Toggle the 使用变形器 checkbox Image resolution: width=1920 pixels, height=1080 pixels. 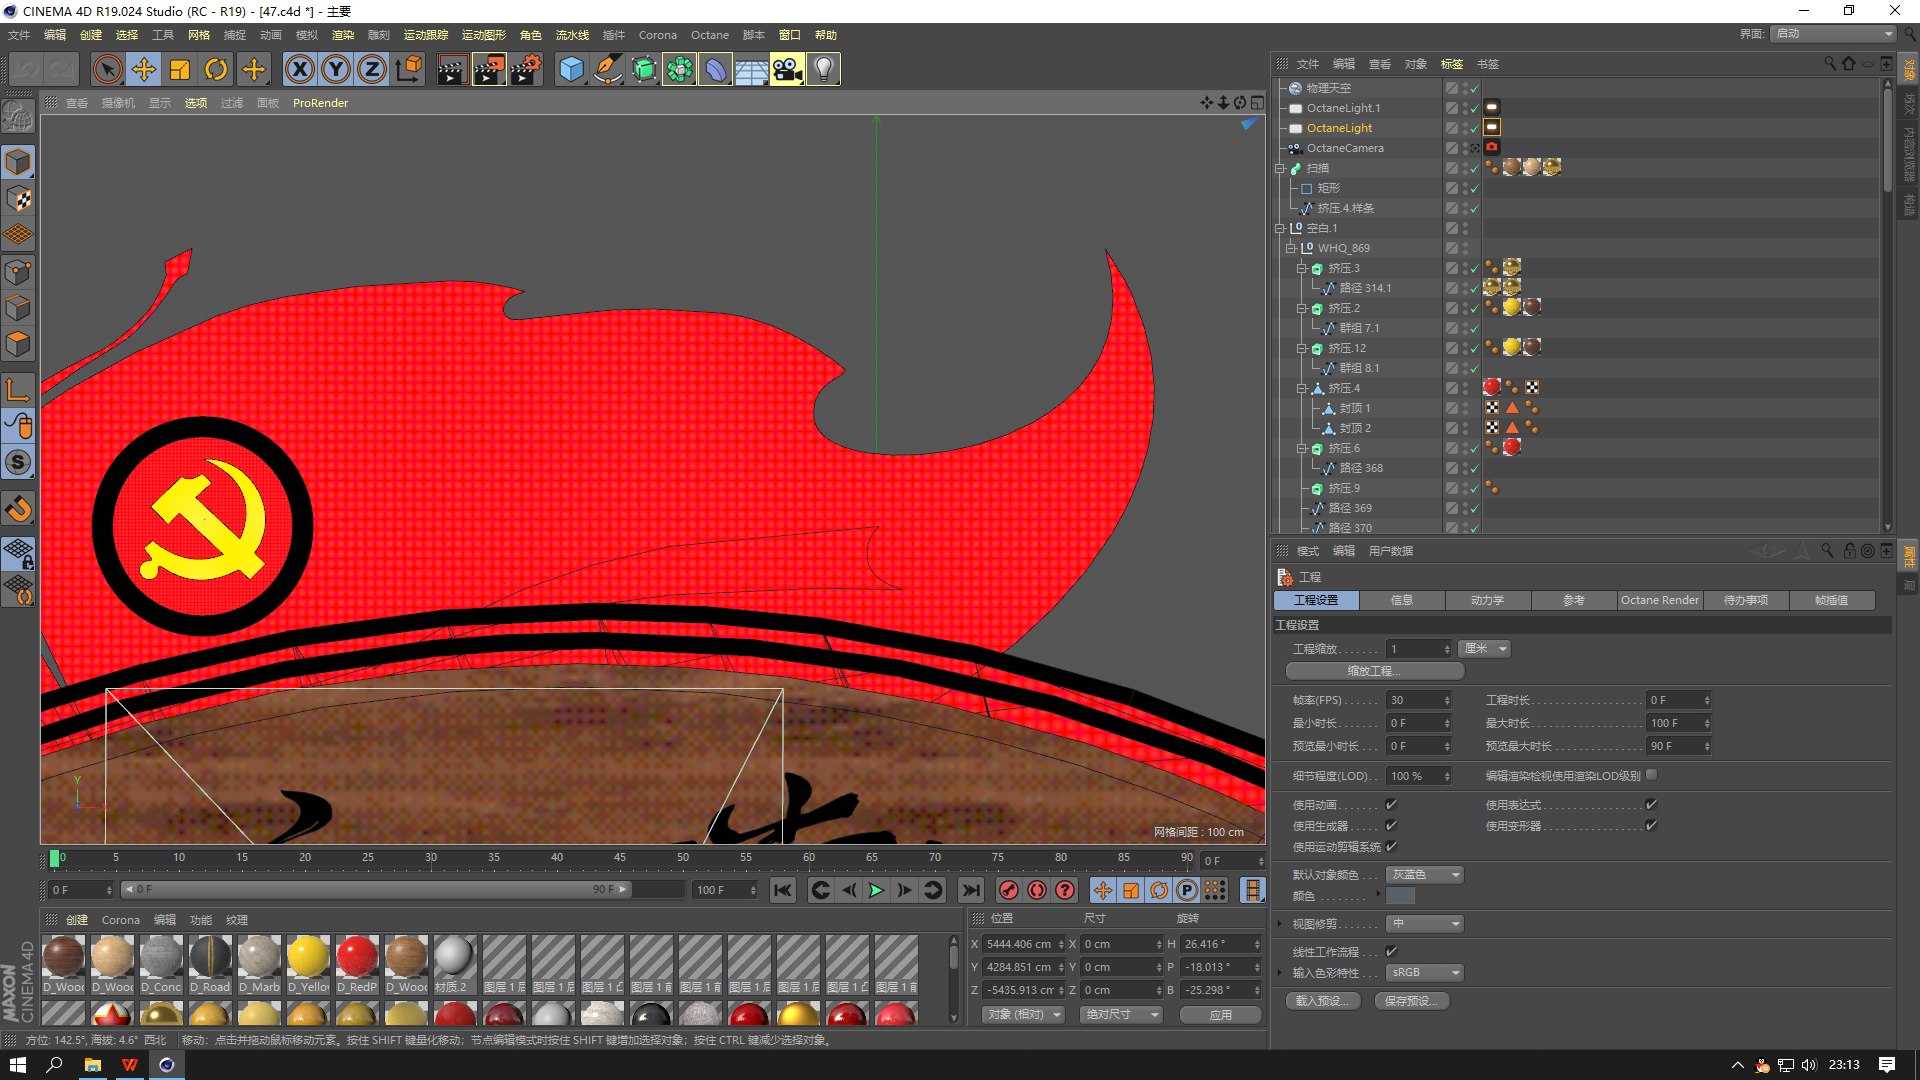(1651, 825)
